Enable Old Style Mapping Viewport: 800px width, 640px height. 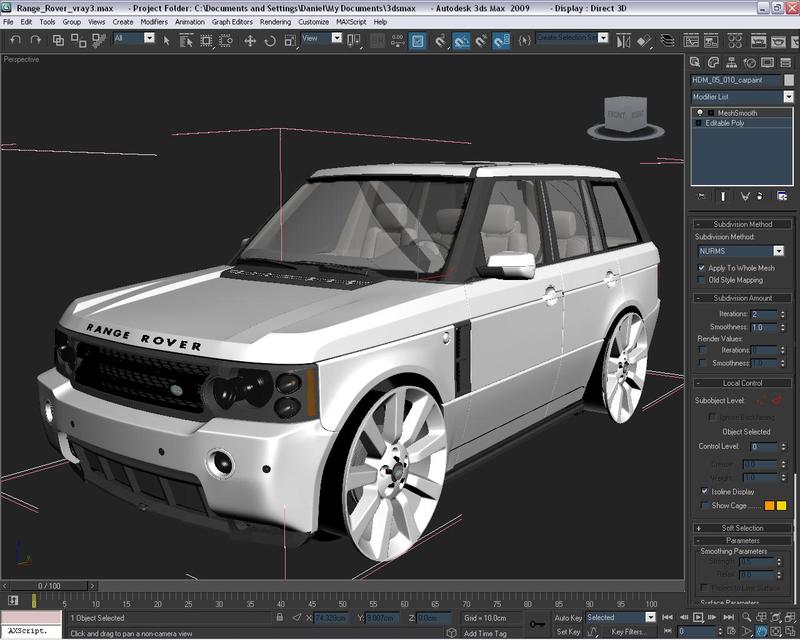(701, 280)
